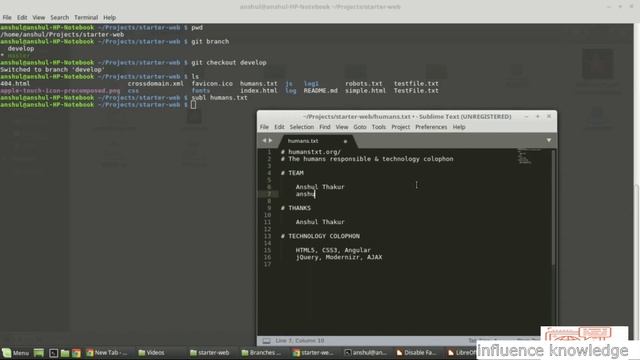Place cursor on '# THANKS' line
The image size is (640, 360).
pyautogui.click(x=296, y=208)
